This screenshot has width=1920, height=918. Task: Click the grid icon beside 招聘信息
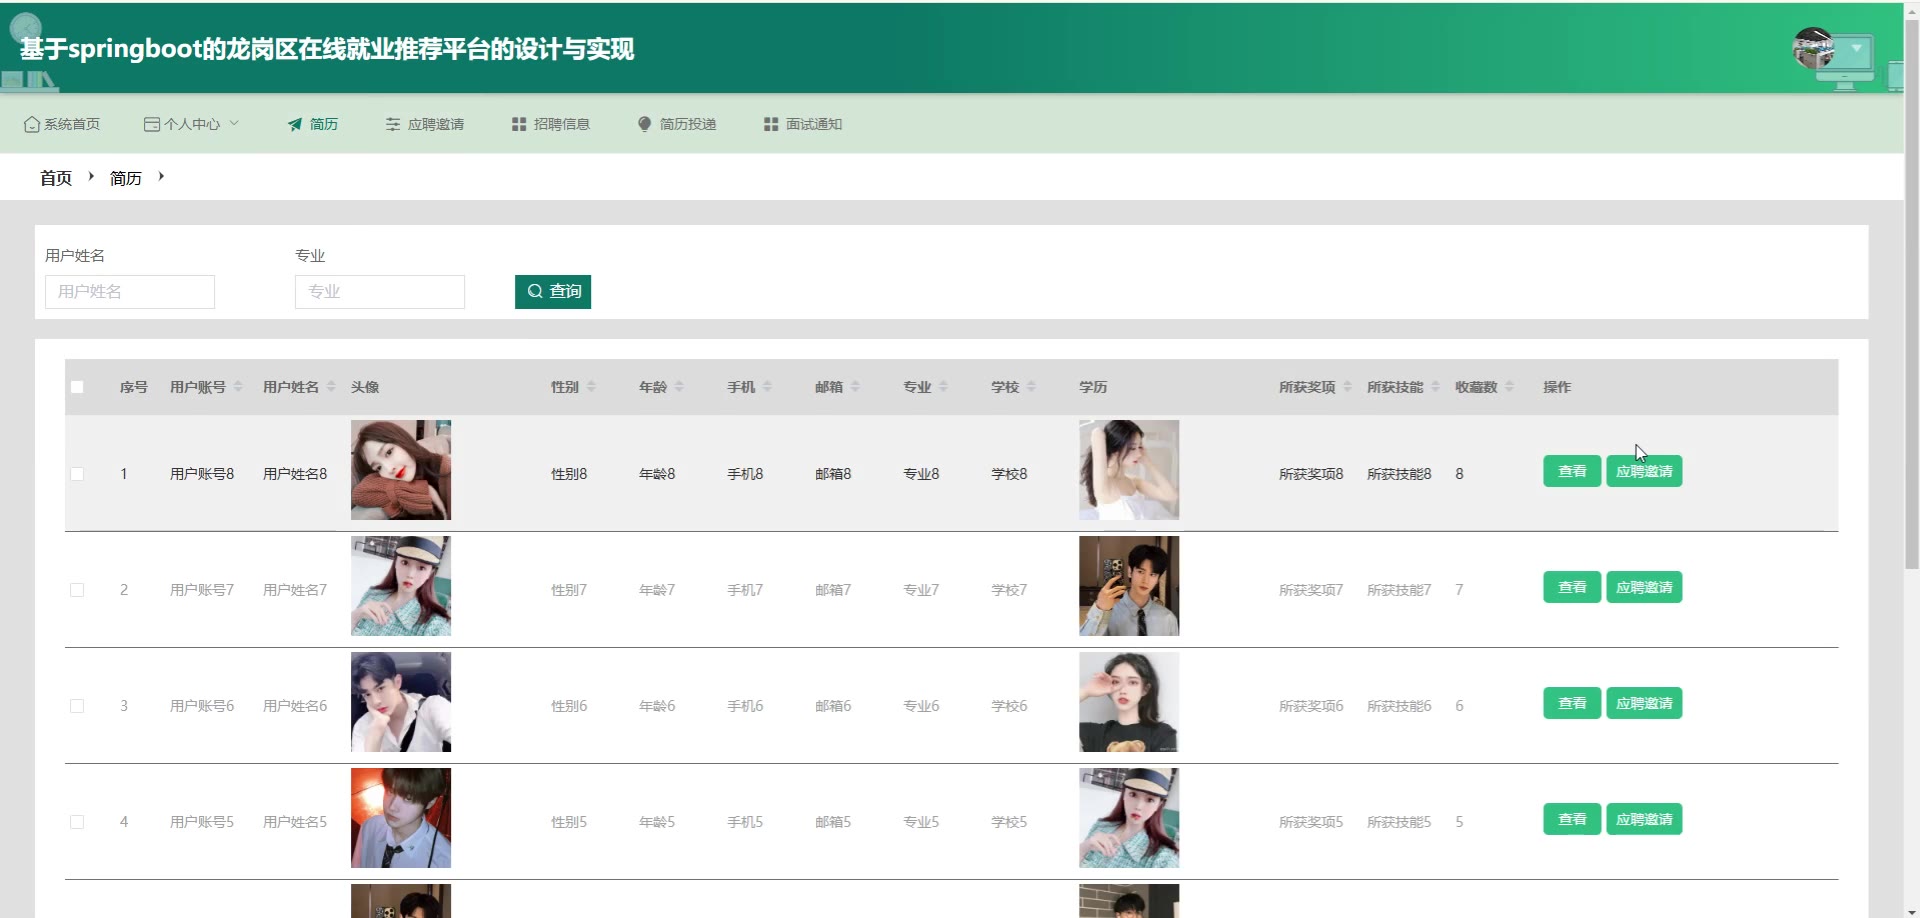pos(519,124)
